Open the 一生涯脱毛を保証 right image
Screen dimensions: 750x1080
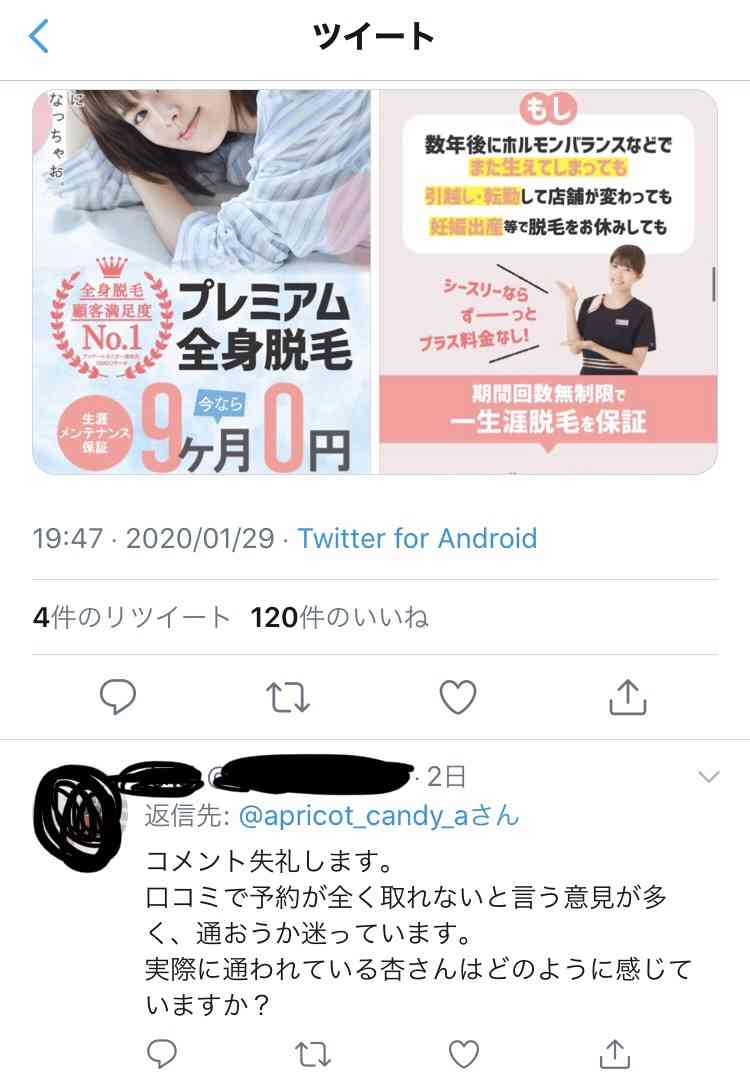(548, 282)
